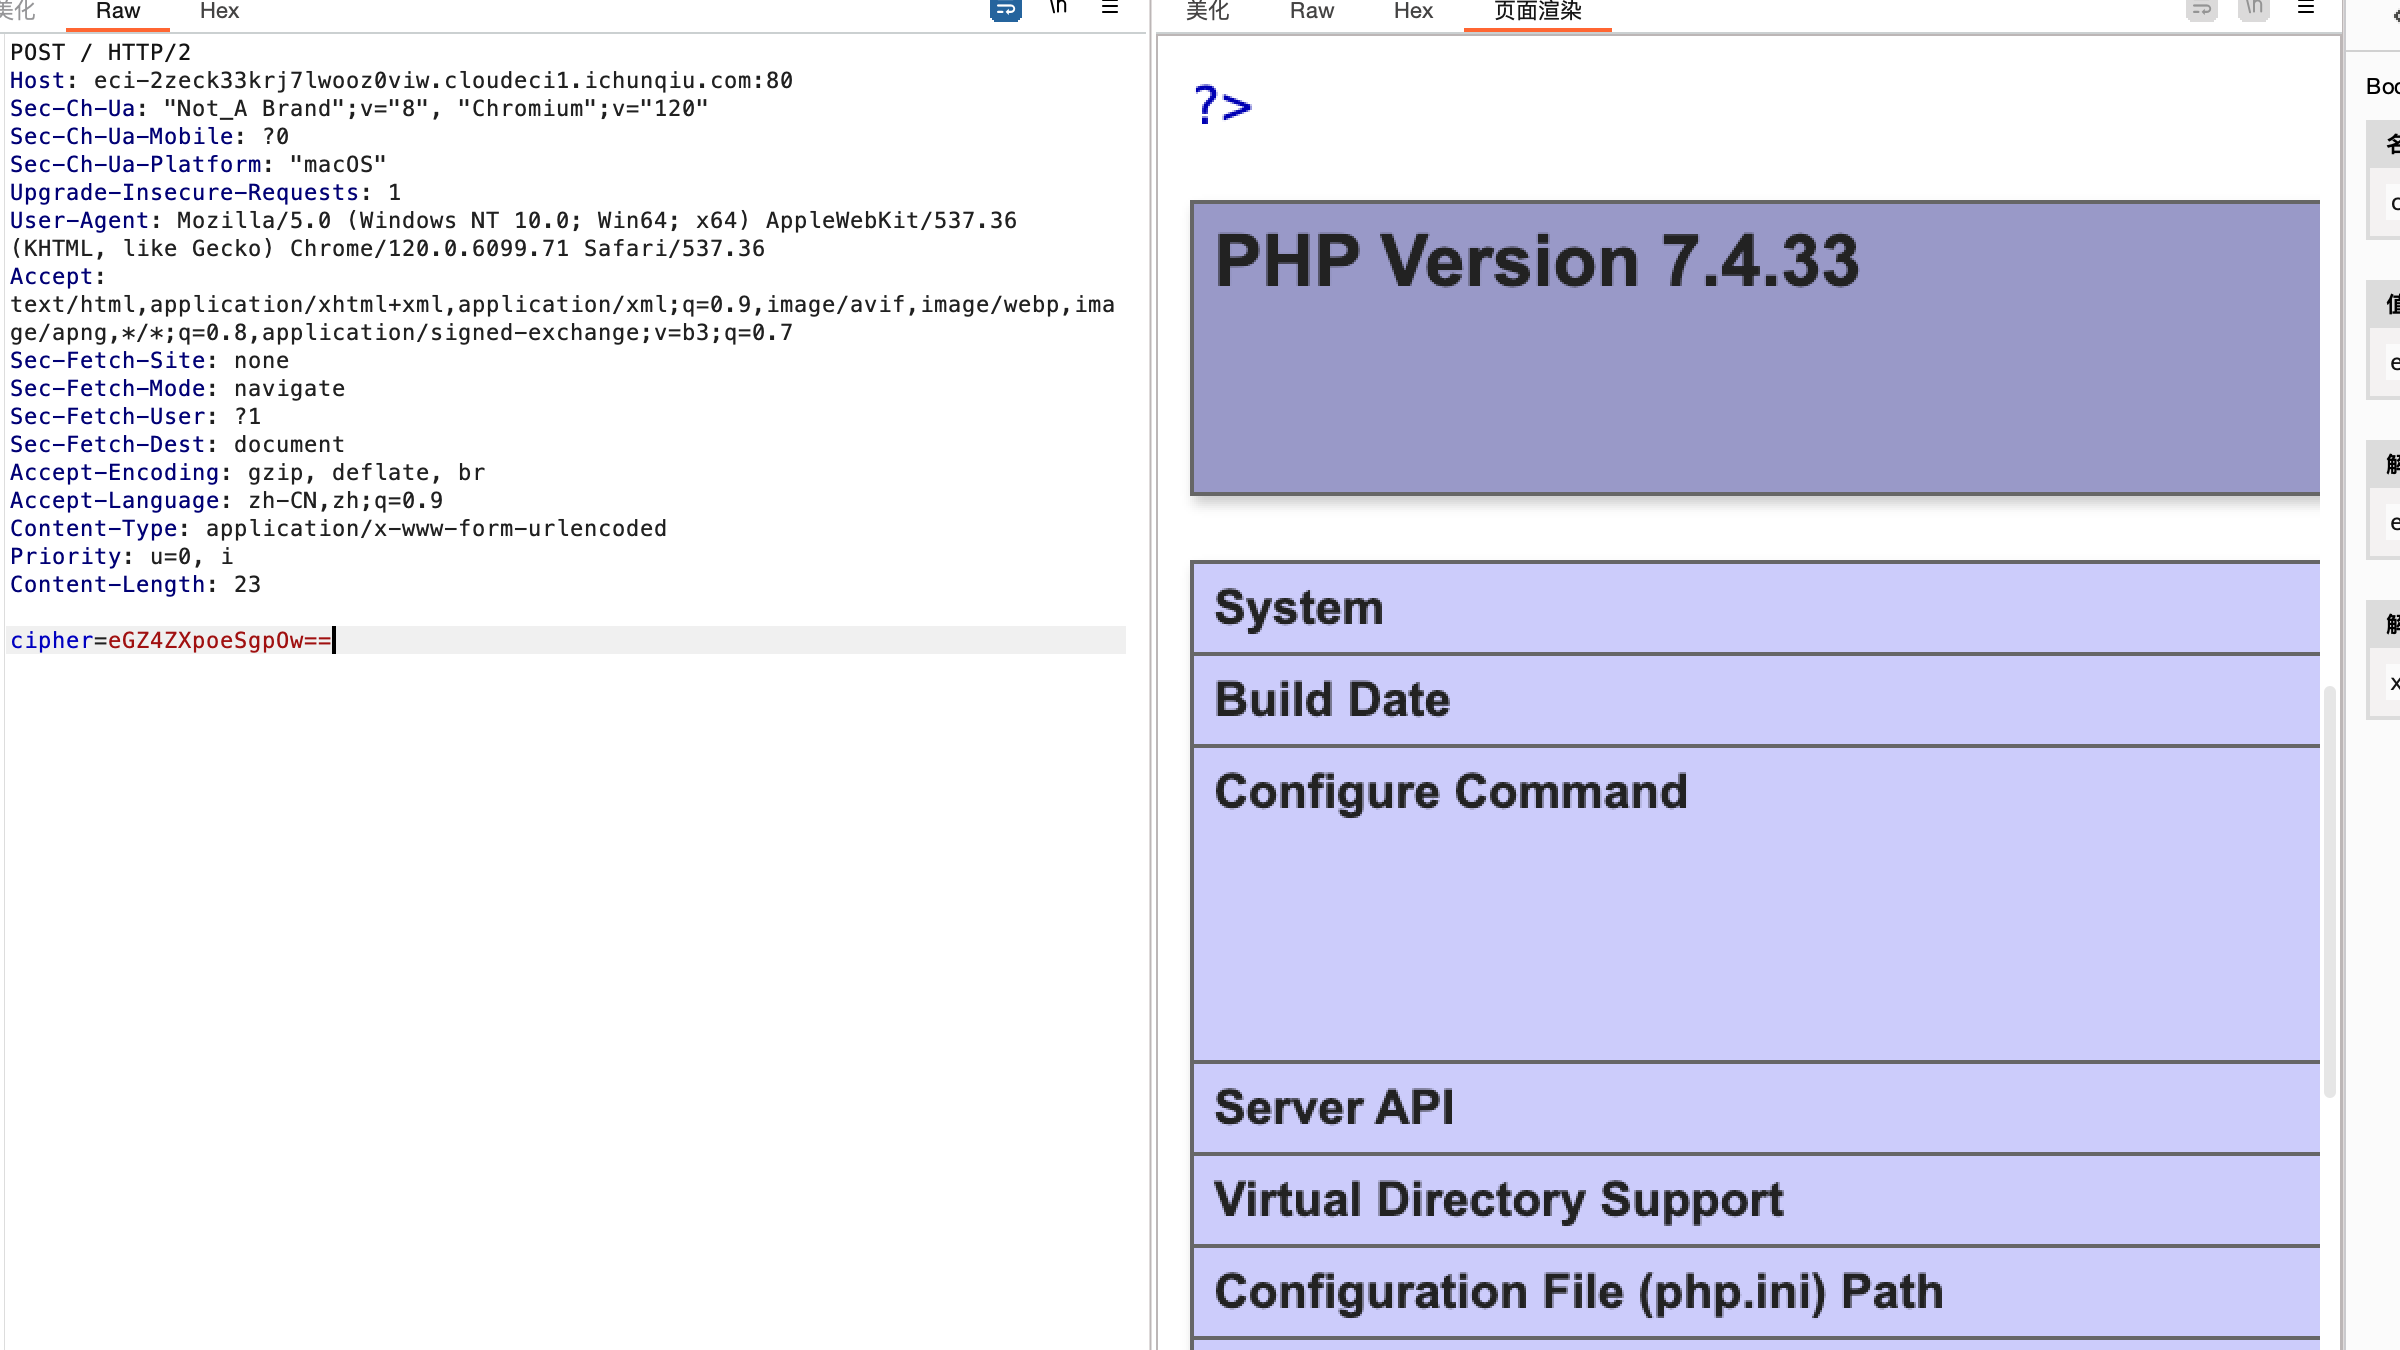Click the Server API row

point(1334,1108)
